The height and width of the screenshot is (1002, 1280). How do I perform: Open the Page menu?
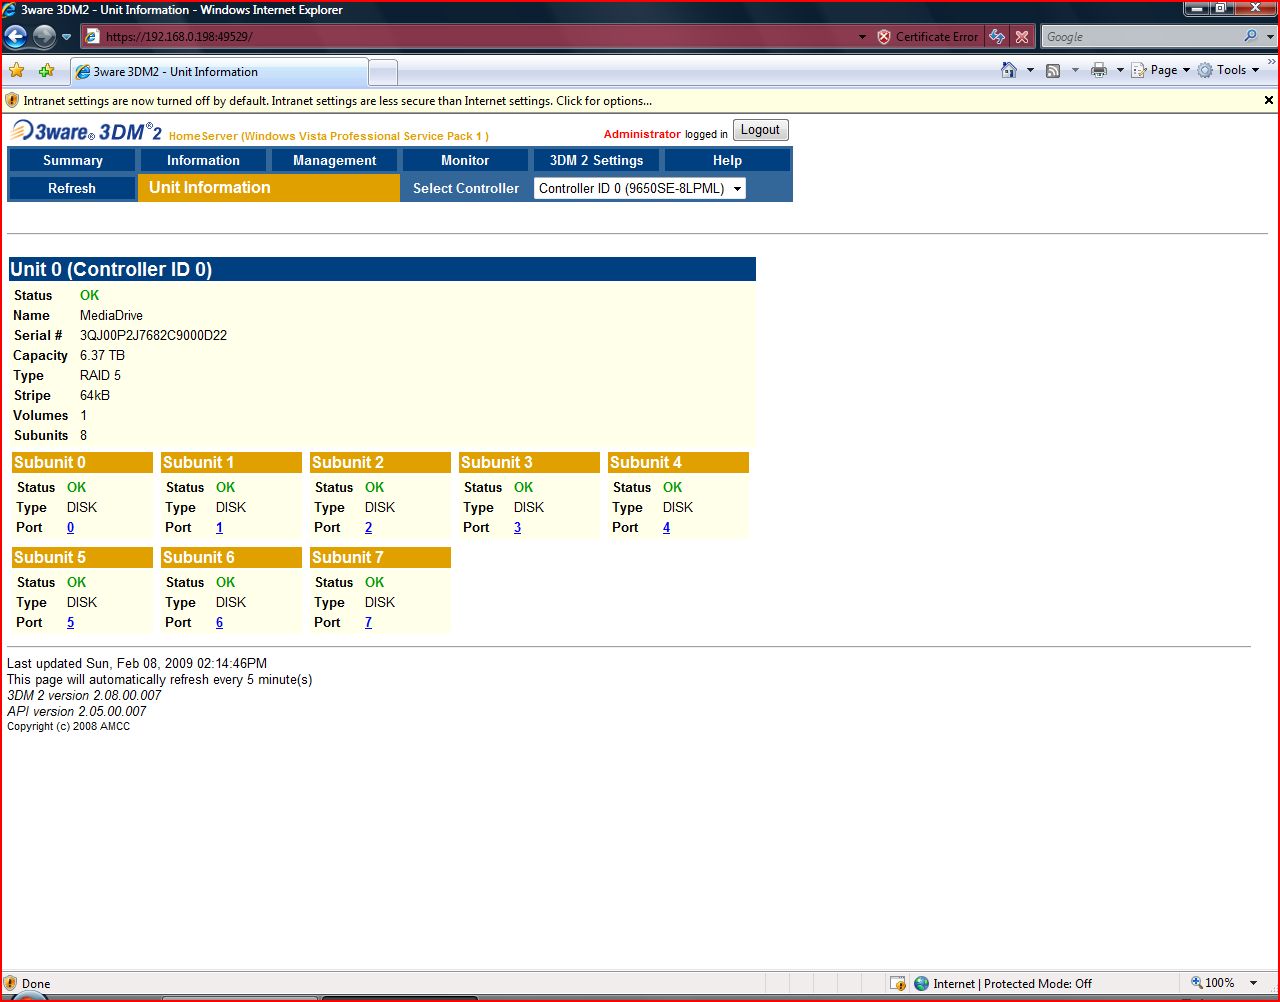tap(1161, 70)
